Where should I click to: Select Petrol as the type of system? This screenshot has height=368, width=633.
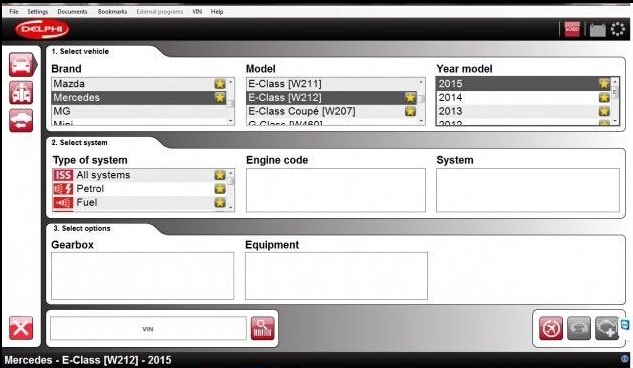pyautogui.click(x=140, y=188)
